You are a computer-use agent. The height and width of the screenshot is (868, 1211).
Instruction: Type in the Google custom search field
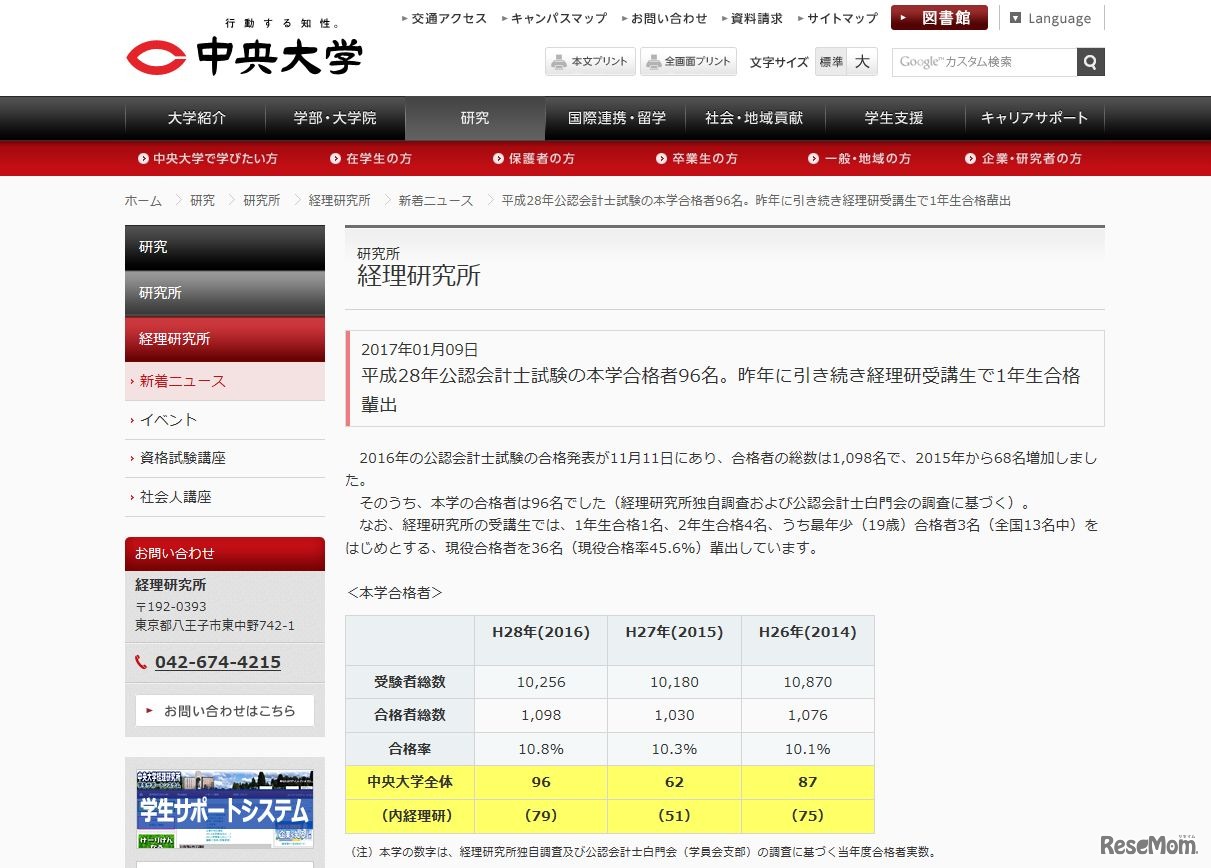[x=983, y=62]
